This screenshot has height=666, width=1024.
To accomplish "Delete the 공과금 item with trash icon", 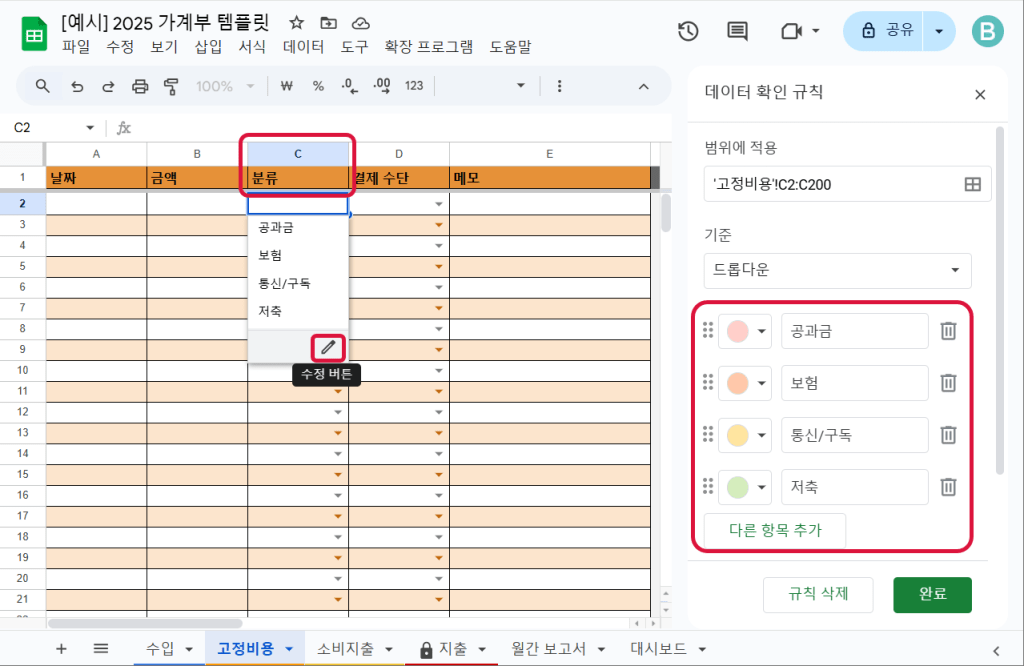I will [x=948, y=331].
